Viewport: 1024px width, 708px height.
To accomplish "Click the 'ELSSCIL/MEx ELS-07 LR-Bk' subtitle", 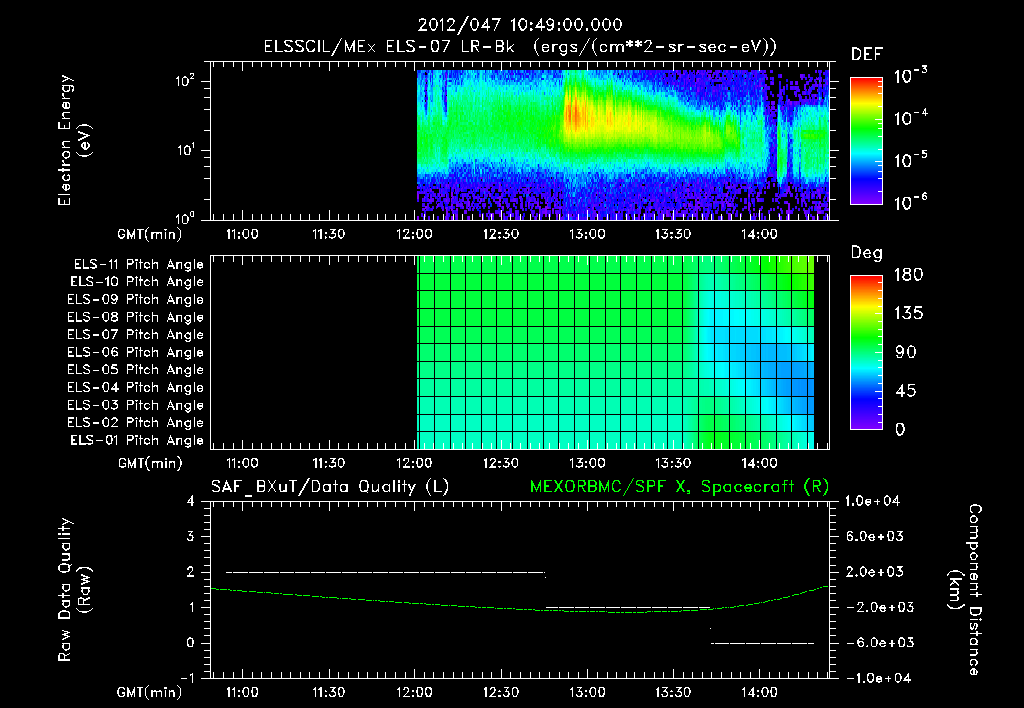I will [389, 46].
